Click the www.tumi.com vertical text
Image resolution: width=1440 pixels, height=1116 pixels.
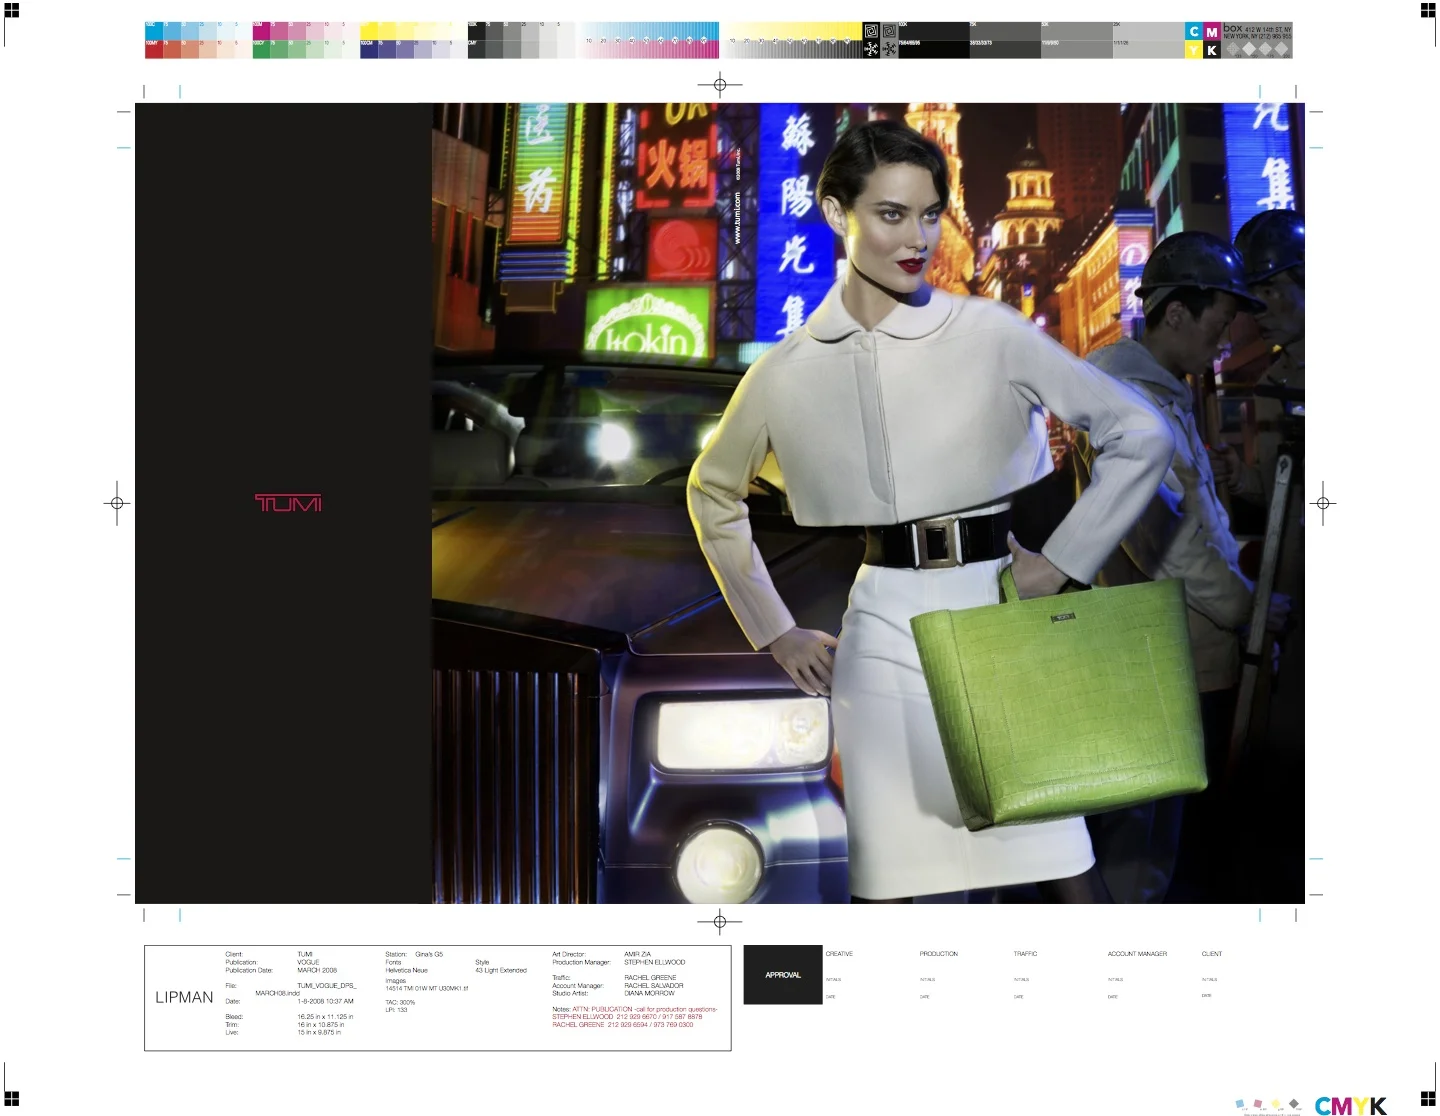738,218
